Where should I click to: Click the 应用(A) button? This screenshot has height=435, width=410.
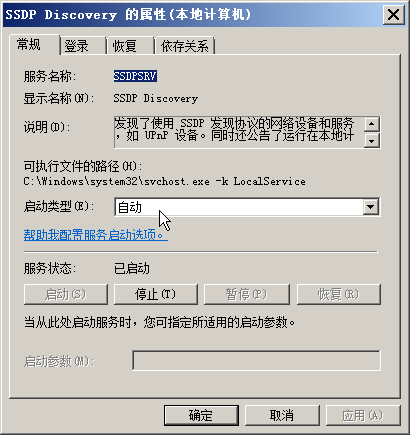[x=363, y=415]
